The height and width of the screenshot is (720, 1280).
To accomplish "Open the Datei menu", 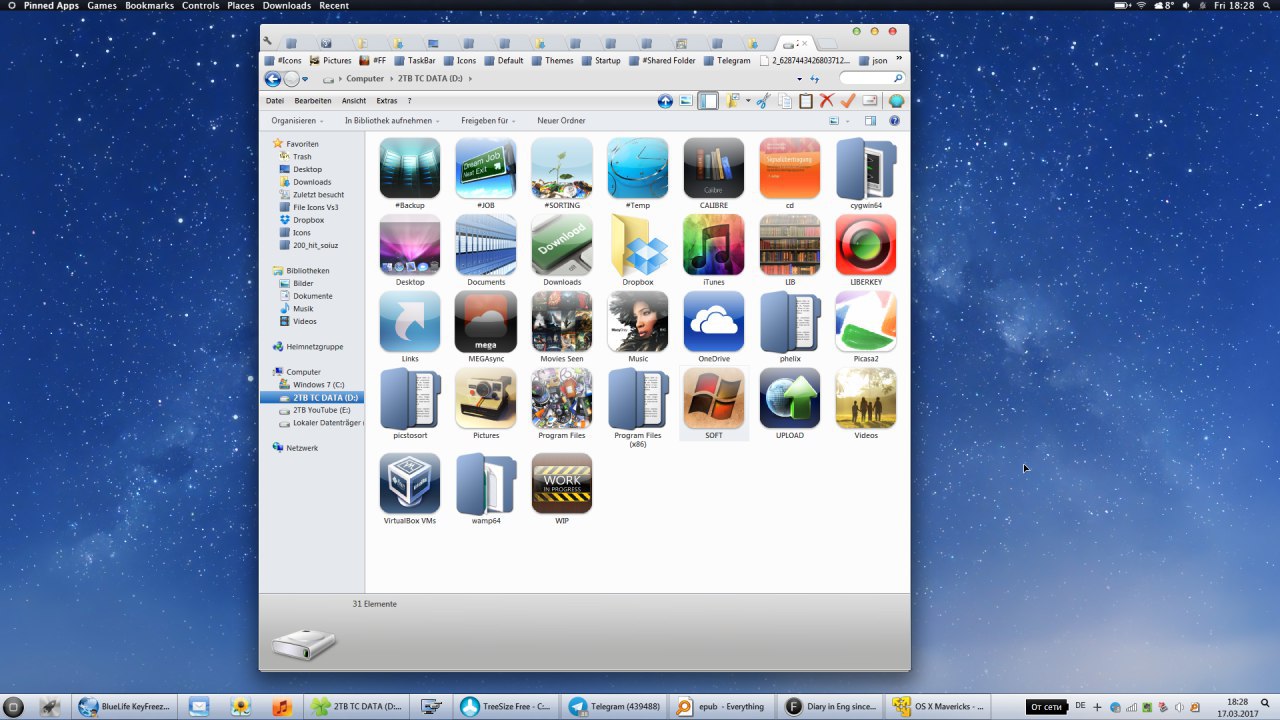I will pos(275,101).
